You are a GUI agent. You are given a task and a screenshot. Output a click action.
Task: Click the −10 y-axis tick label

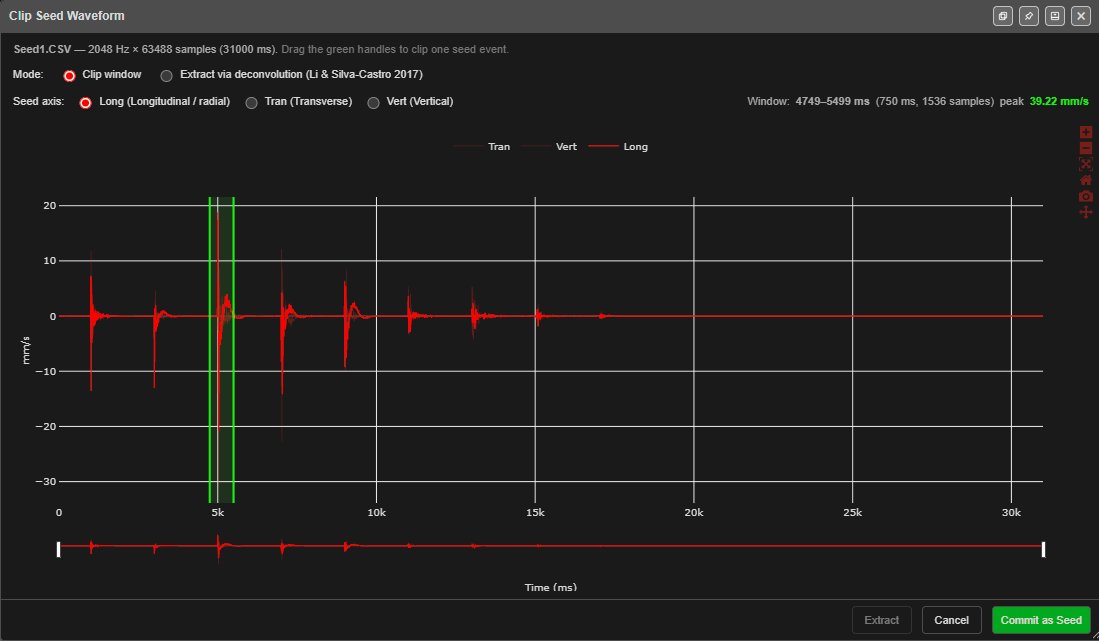tap(46, 371)
